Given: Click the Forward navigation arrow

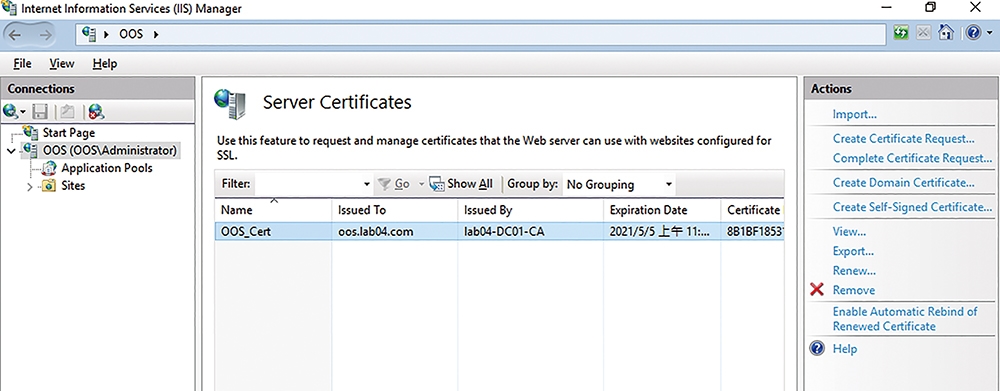Looking at the screenshot, I should tap(45, 35).
